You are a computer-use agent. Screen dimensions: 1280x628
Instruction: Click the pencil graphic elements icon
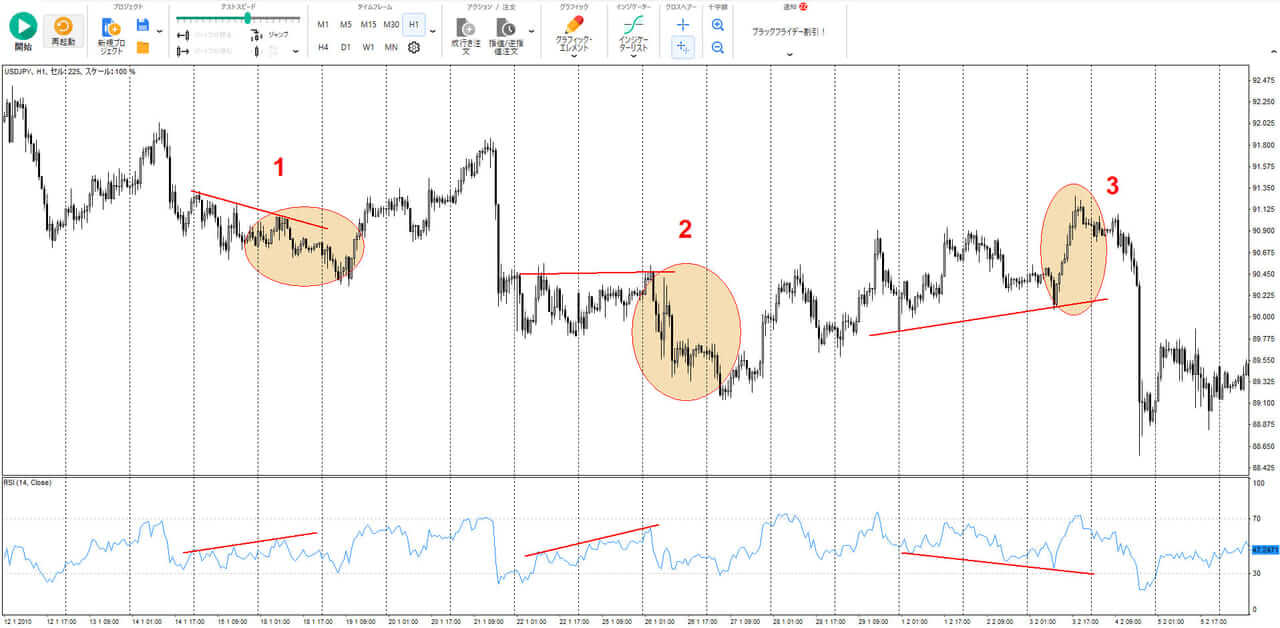[x=574, y=32]
